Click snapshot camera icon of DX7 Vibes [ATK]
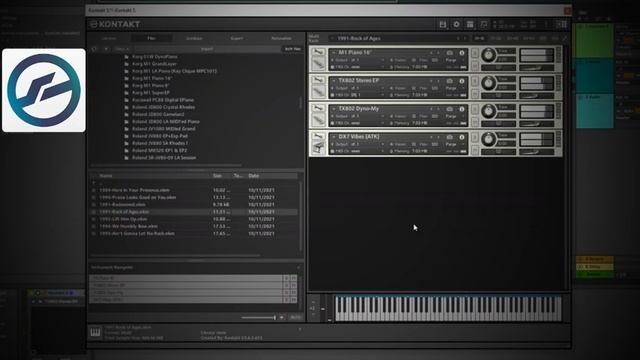 pyautogui.click(x=450, y=138)
